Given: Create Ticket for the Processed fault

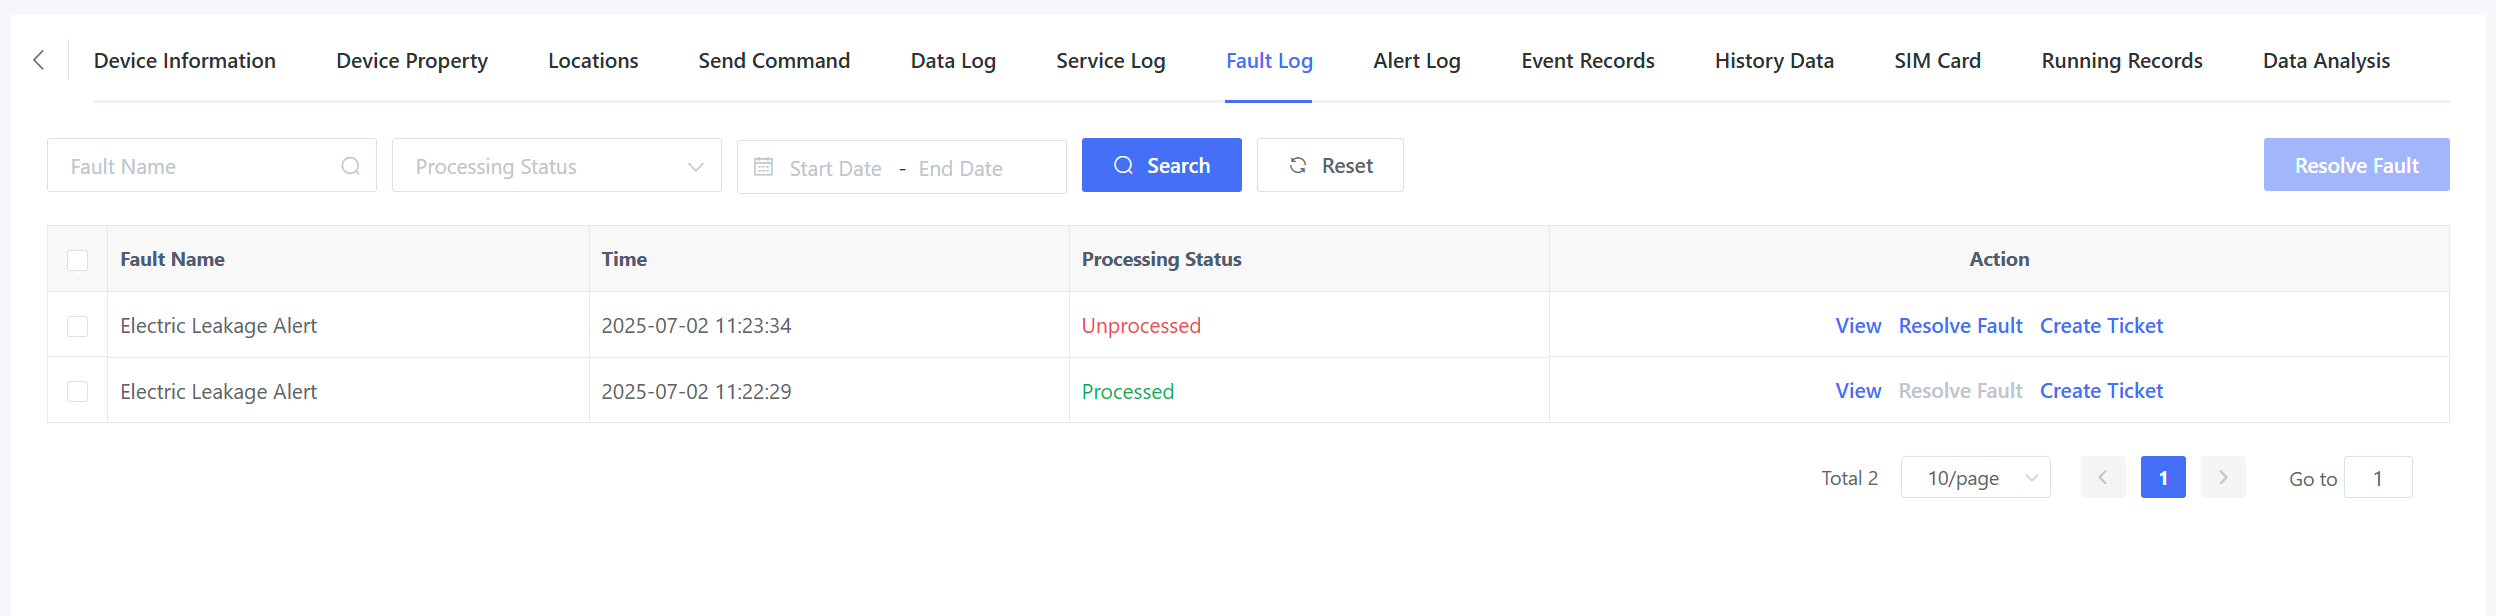Looking at the screenshot, I should click(x=2100, y=391).
